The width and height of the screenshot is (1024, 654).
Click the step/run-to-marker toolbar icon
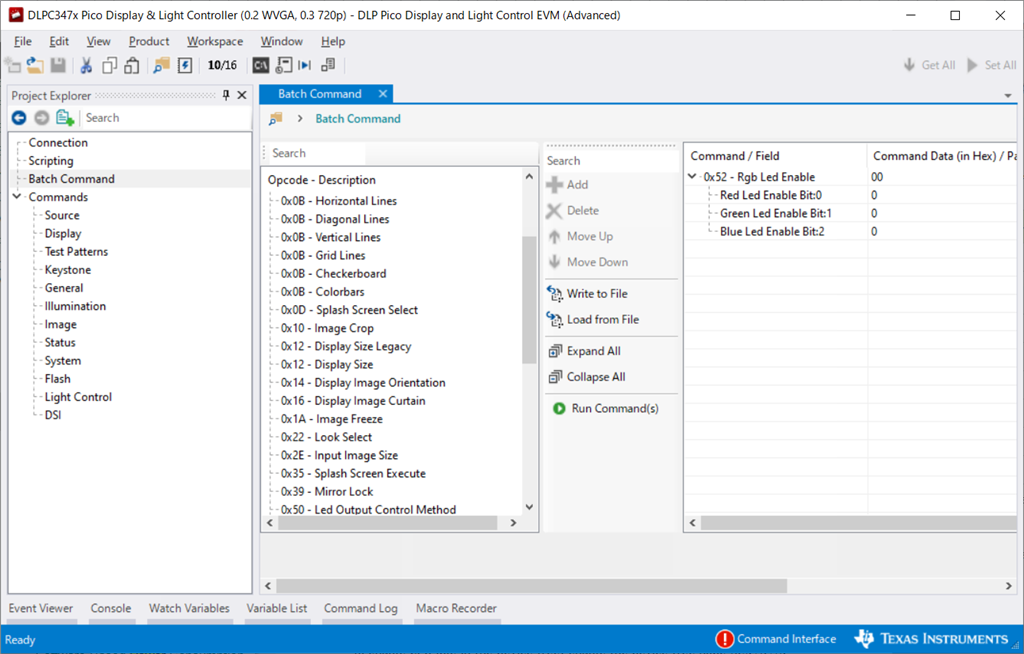click(304, 65)
